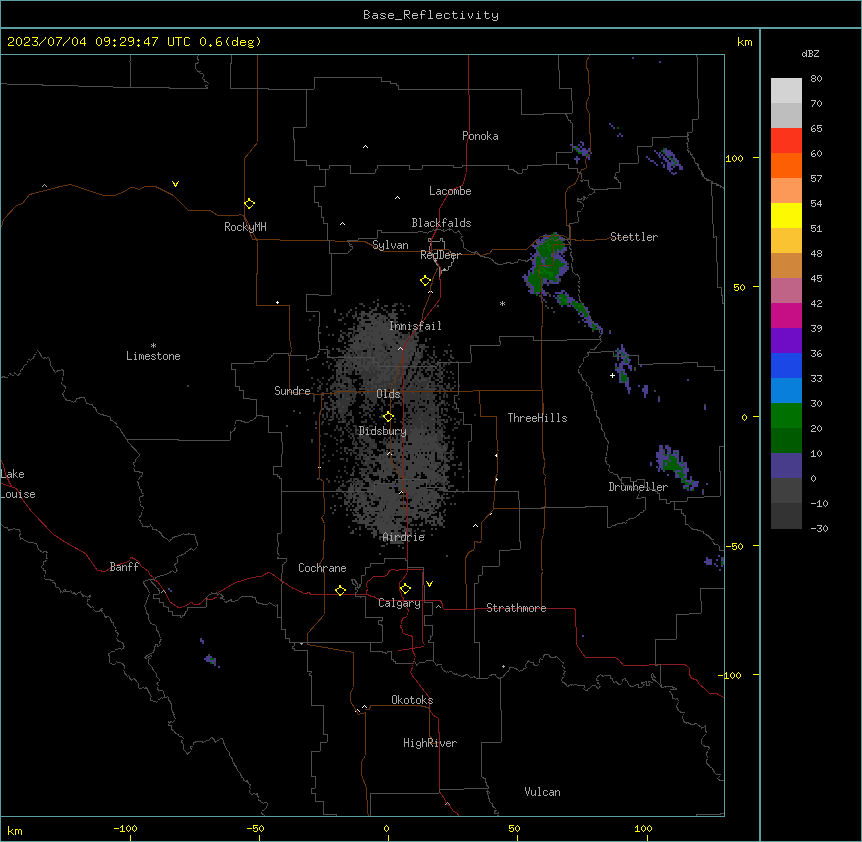Pick the dark green 10-20 dBZ legend swatch
This screenshot has height=842, width=862.
coord(786,441)
